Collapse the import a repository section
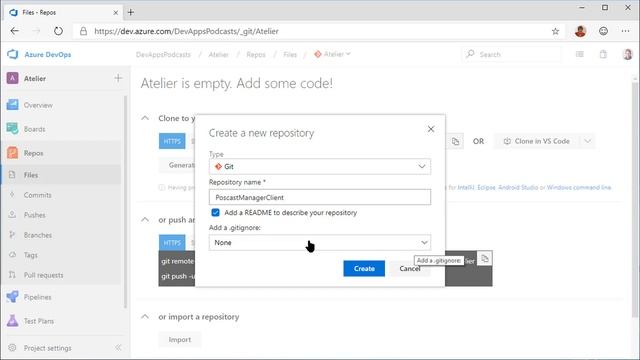Viewport: 640px width, 360px height. click(x=145, y=317)
